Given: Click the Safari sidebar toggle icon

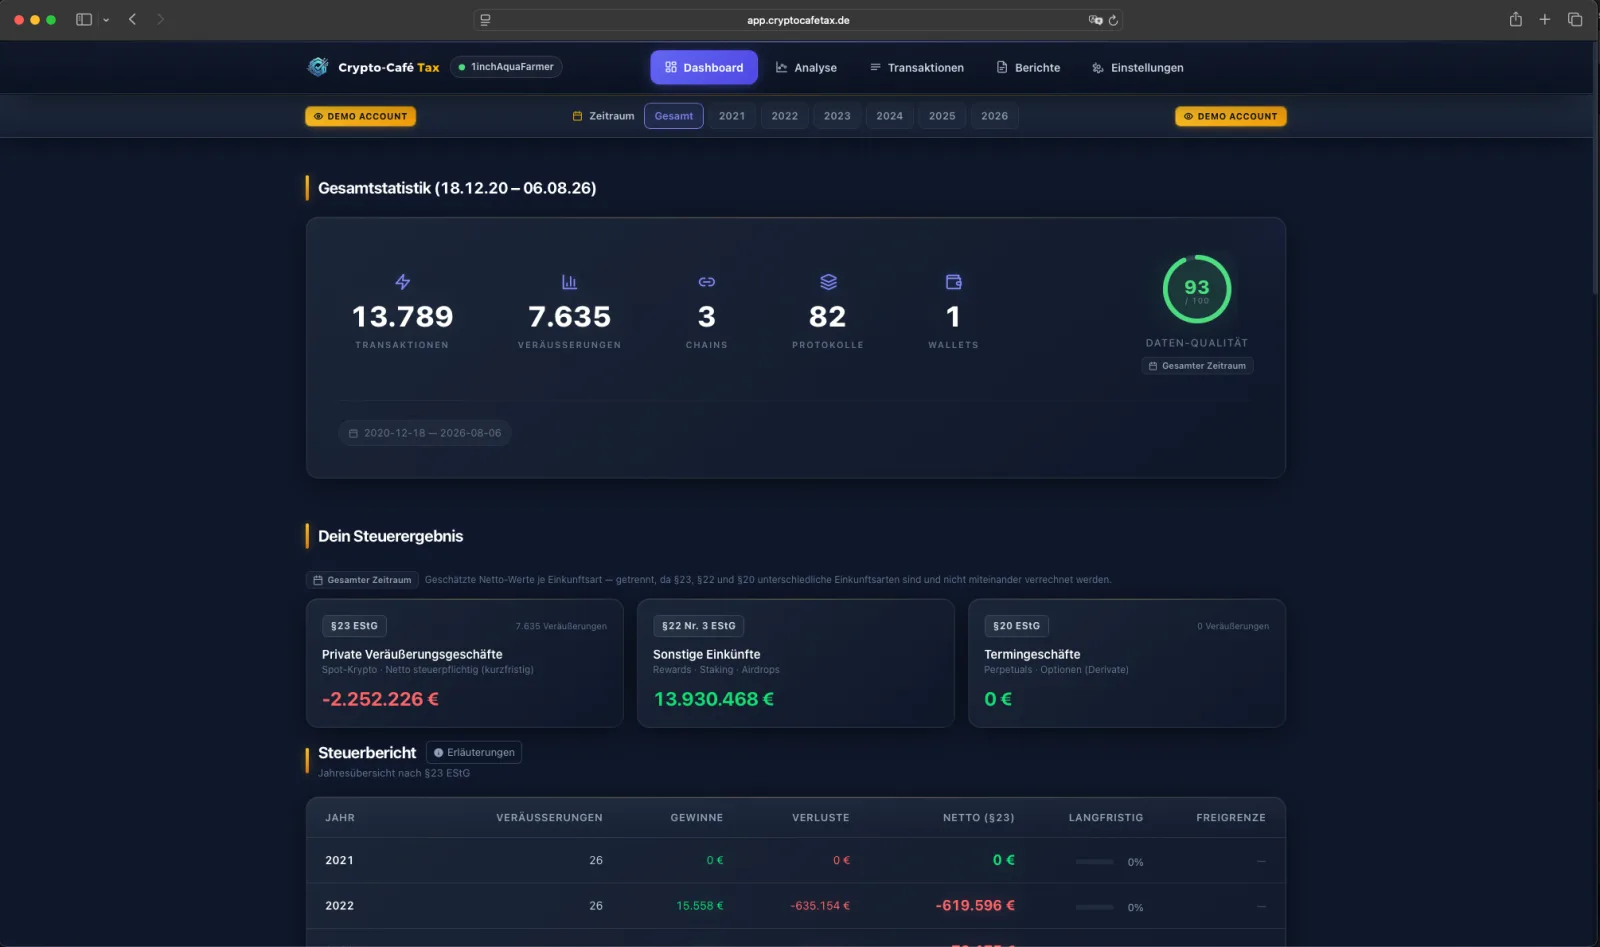Looking at the screenshot, I should tap(84, 19).
